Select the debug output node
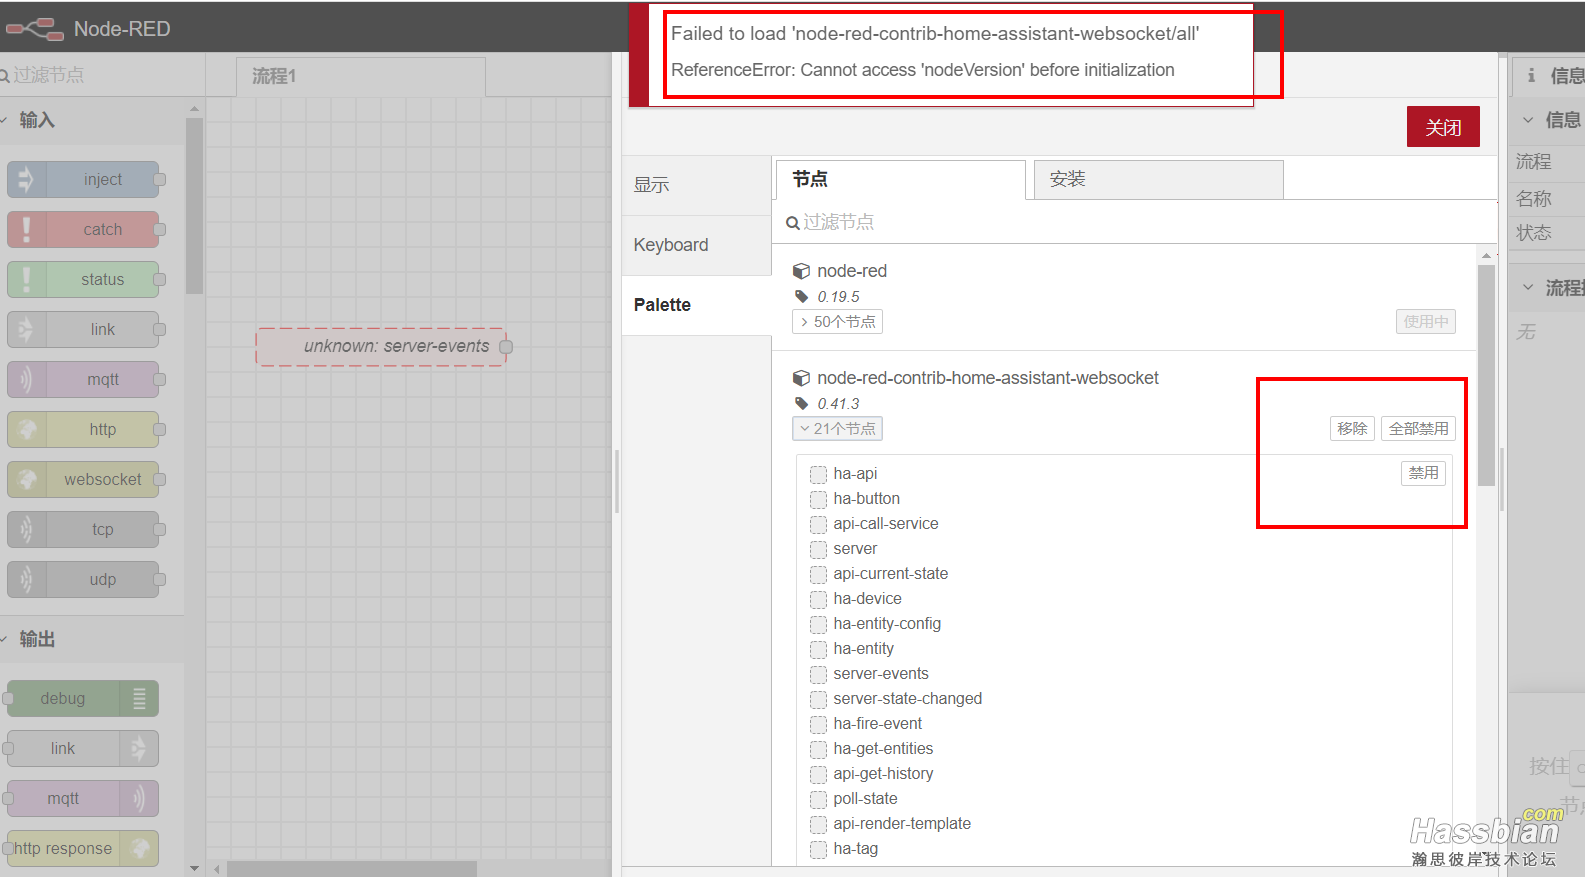Viewport: 1585px width, 877px height. 83,698
